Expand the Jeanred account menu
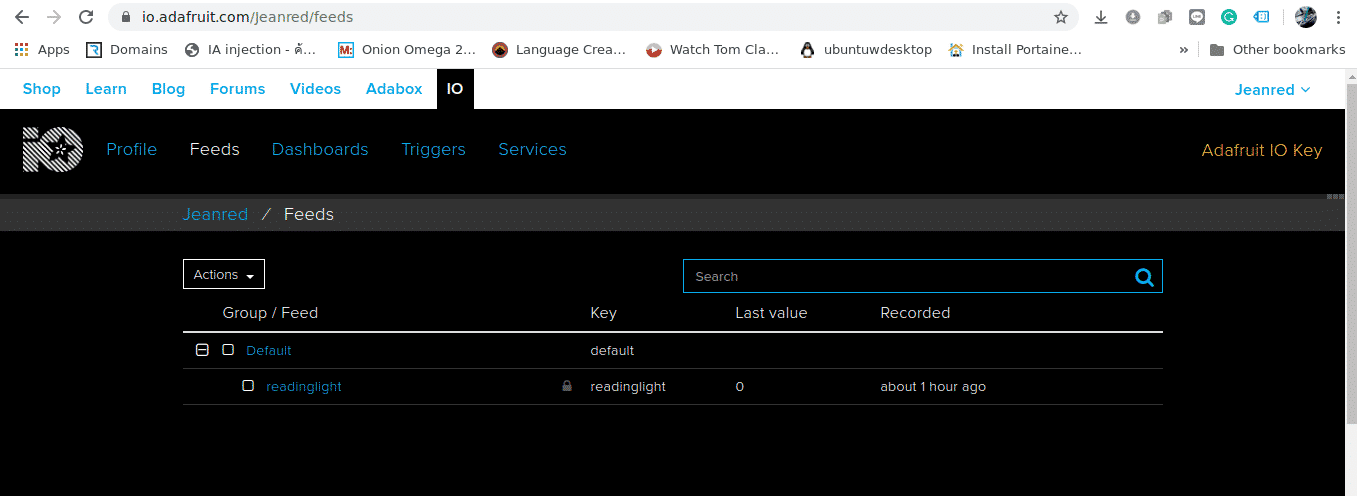1357x496 pixels. [1272, 89]
